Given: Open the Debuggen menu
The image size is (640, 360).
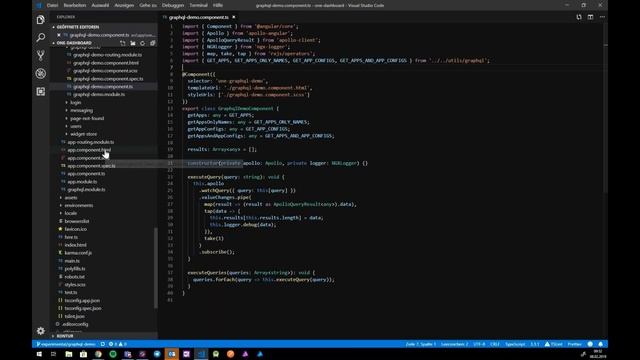Looking at the screenshot, I should 173,5.
